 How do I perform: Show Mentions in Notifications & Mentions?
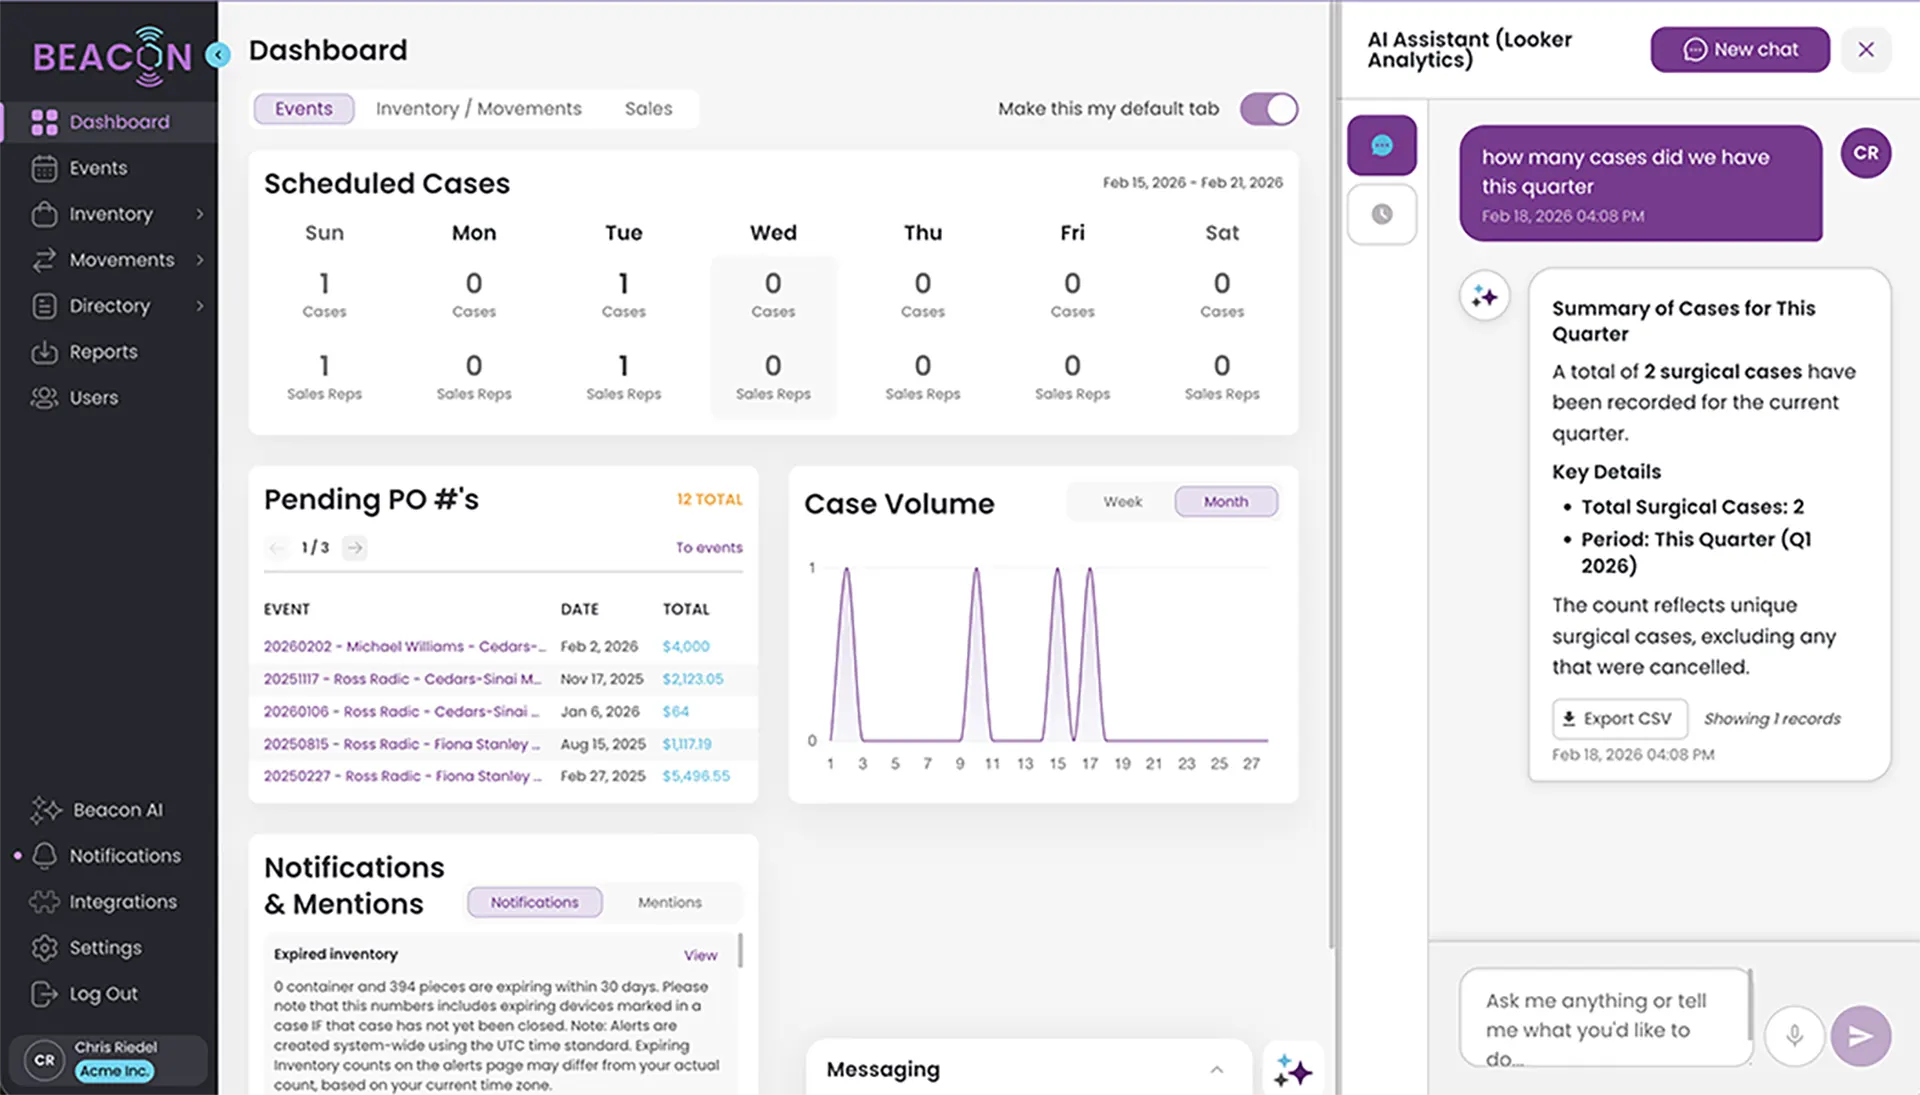tap(670, 902)
